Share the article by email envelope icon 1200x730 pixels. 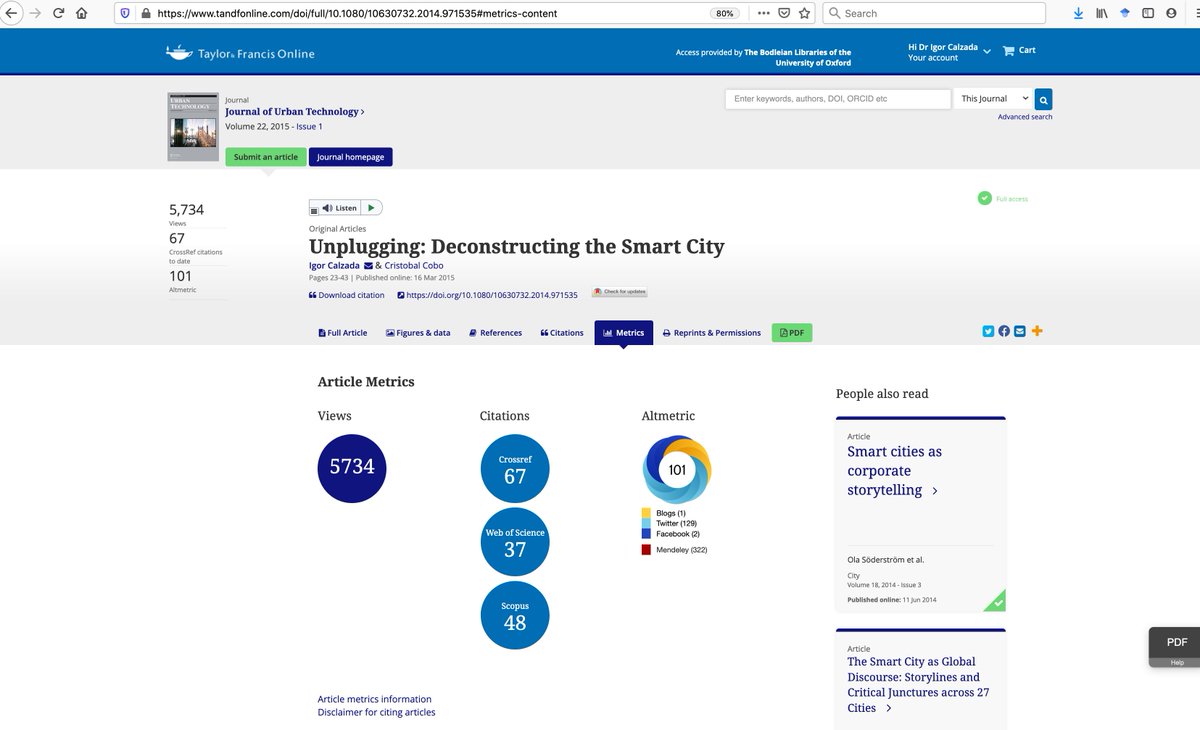1020,331
